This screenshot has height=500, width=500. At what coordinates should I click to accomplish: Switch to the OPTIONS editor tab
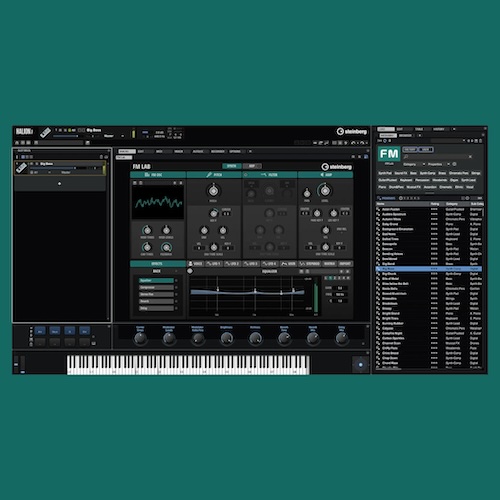[235, 151]
